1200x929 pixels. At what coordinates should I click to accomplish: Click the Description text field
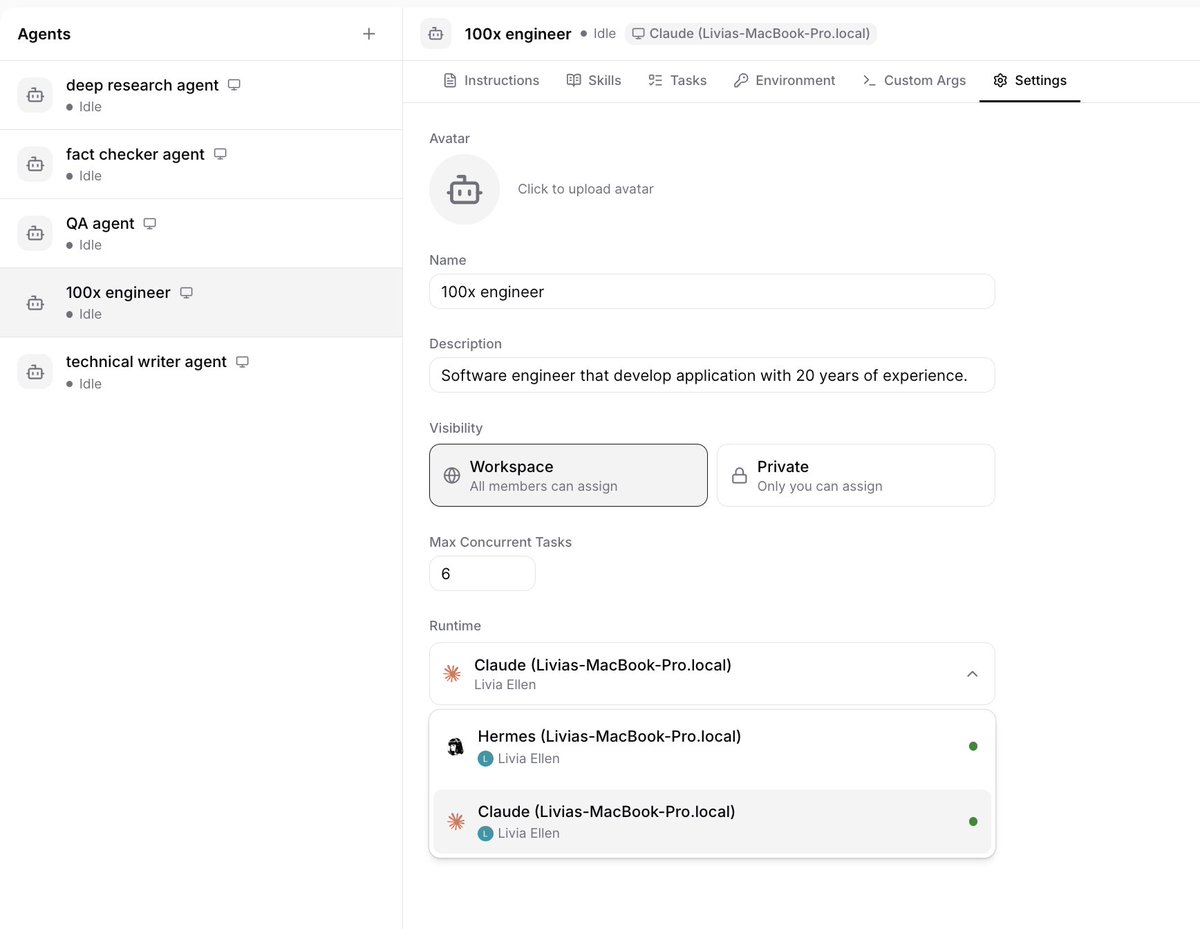click(x=711, y=375)
